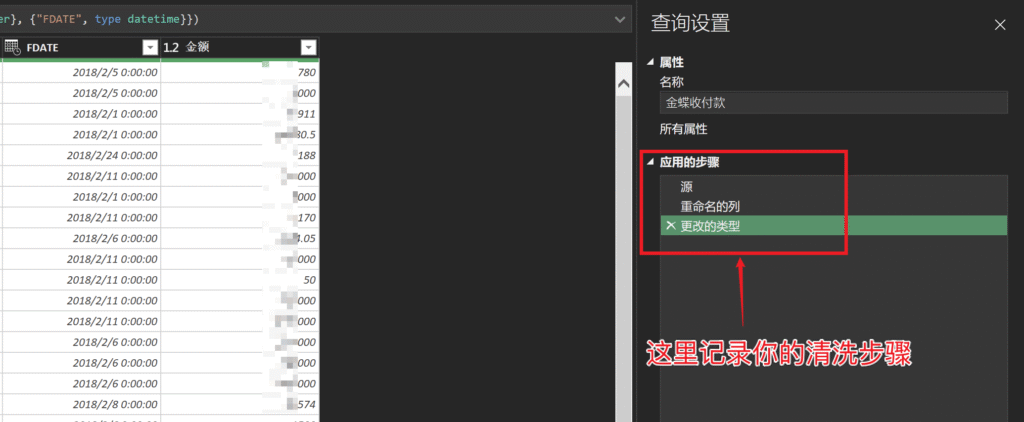Select the 更改的类型 step
This screenshot has width=1024, height=422.
pyautogui.click(x=833, y=226)
